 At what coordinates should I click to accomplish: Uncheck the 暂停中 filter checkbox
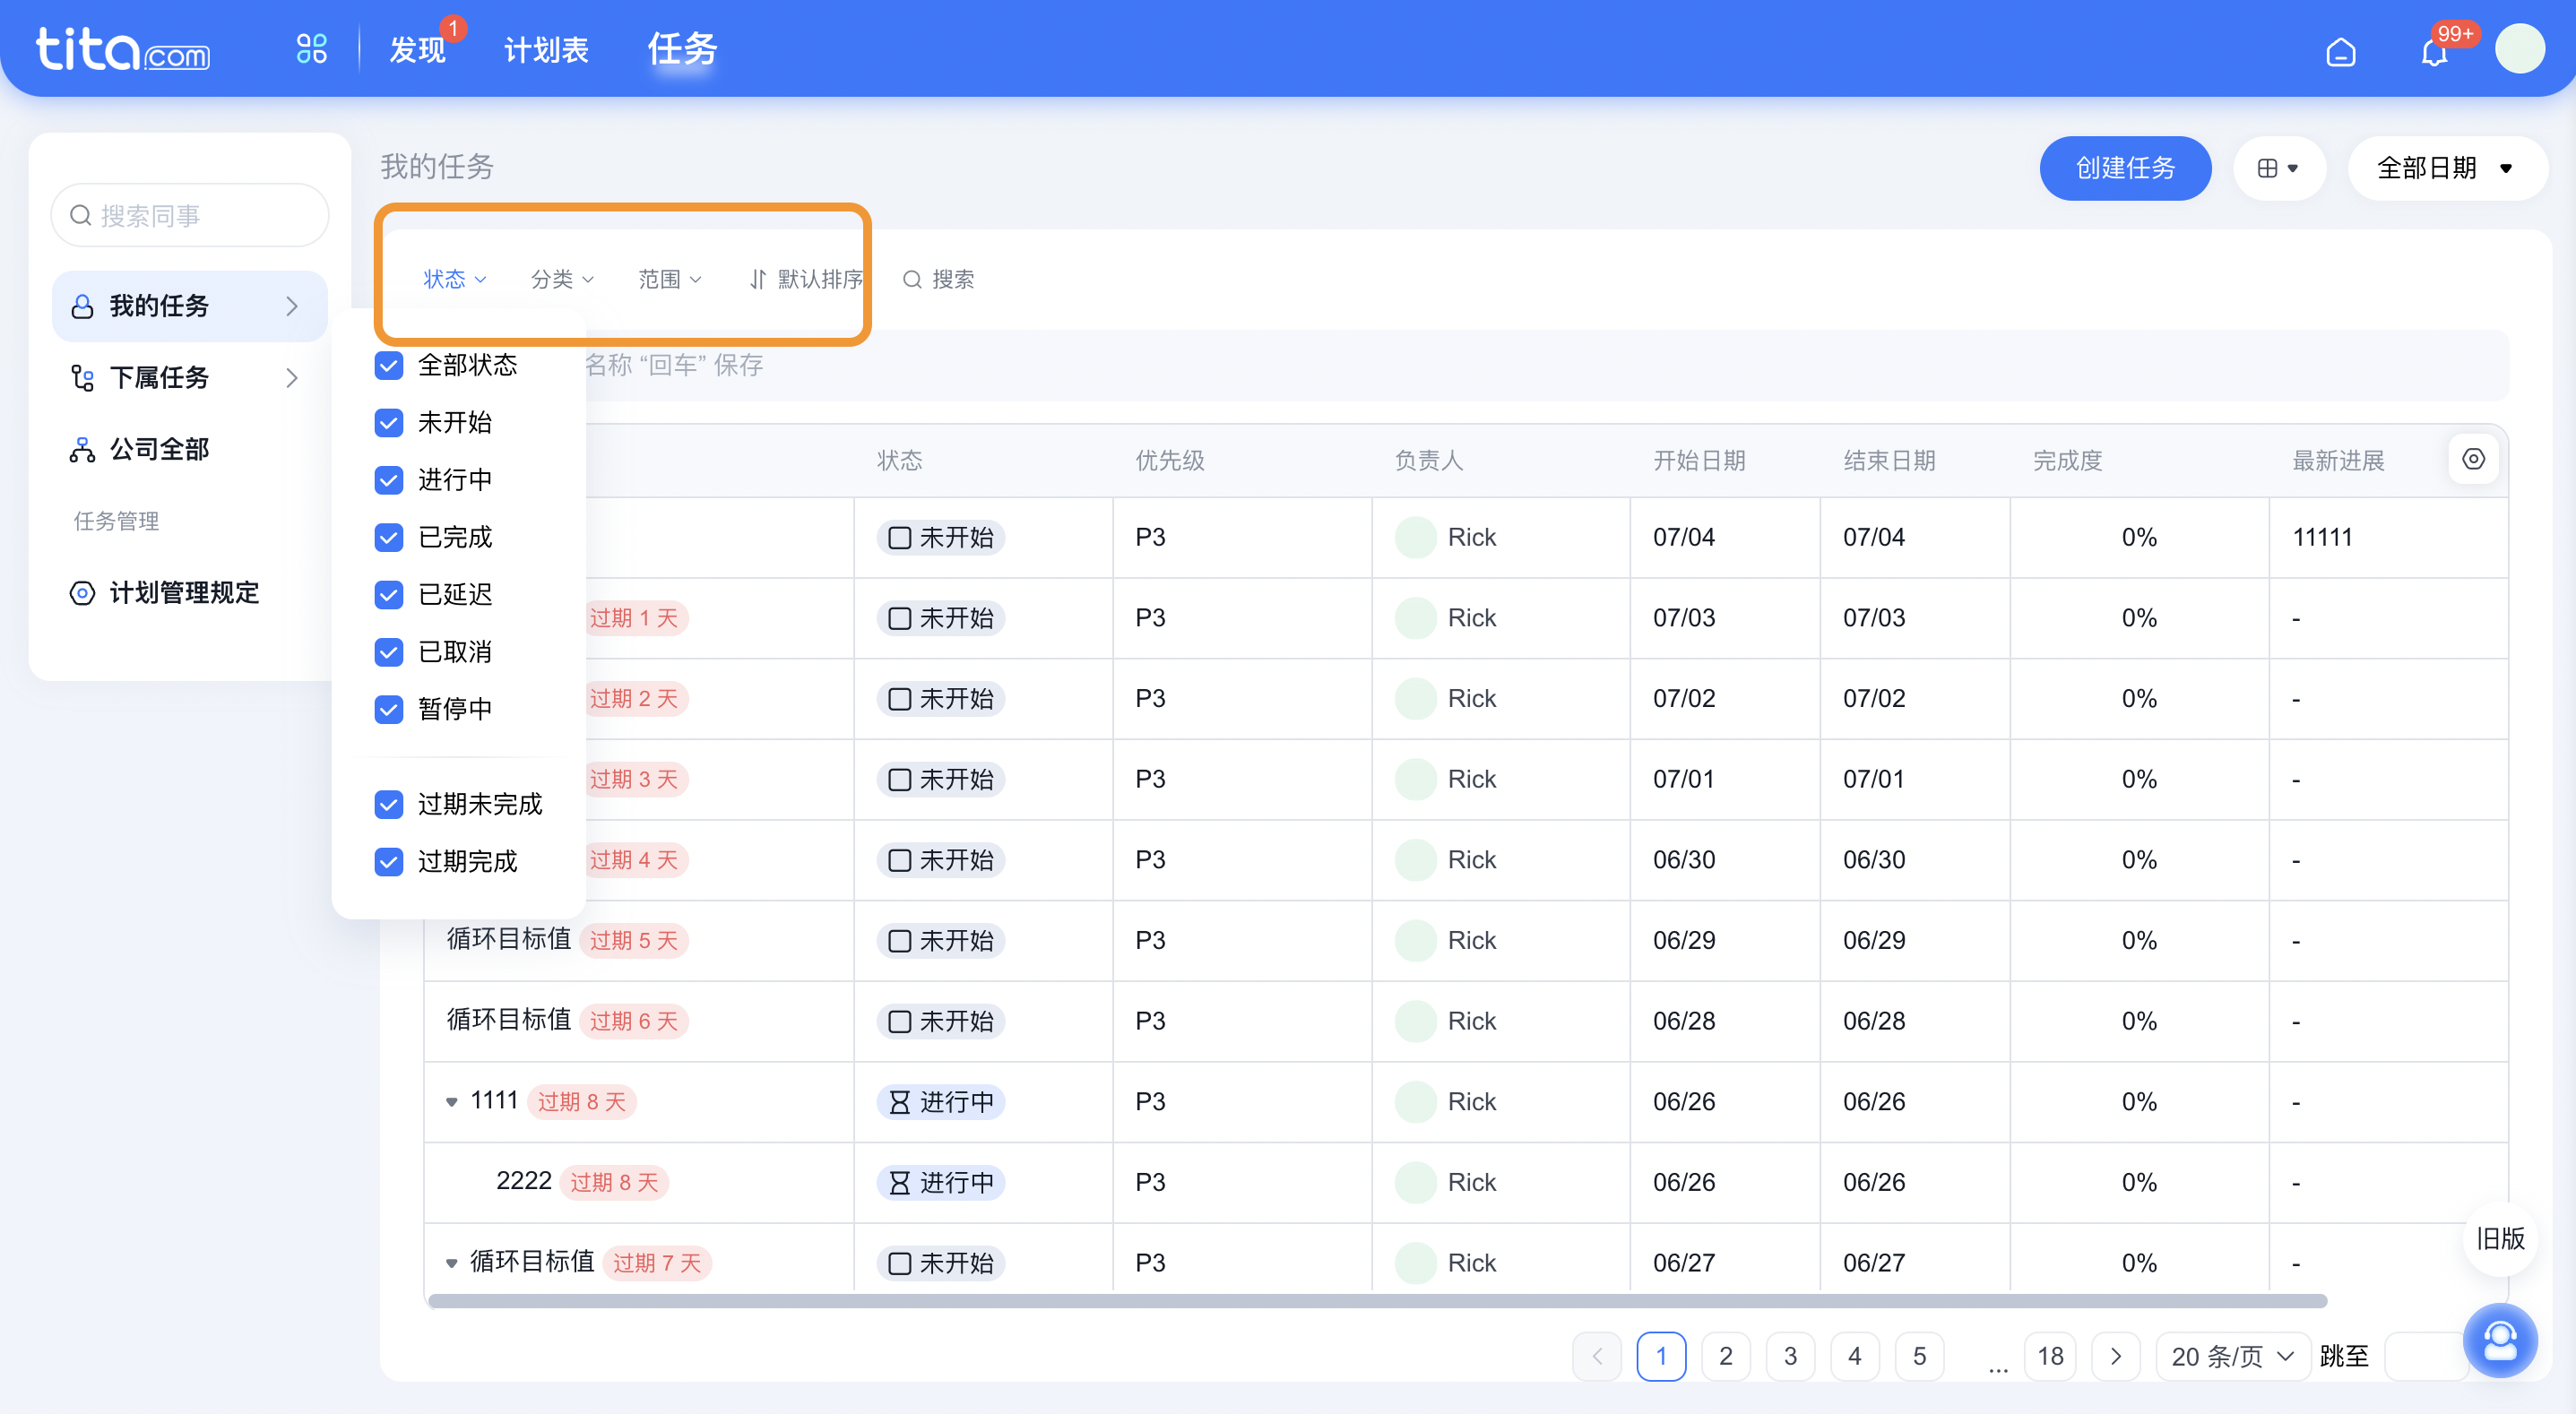click(x=389, y=709)
